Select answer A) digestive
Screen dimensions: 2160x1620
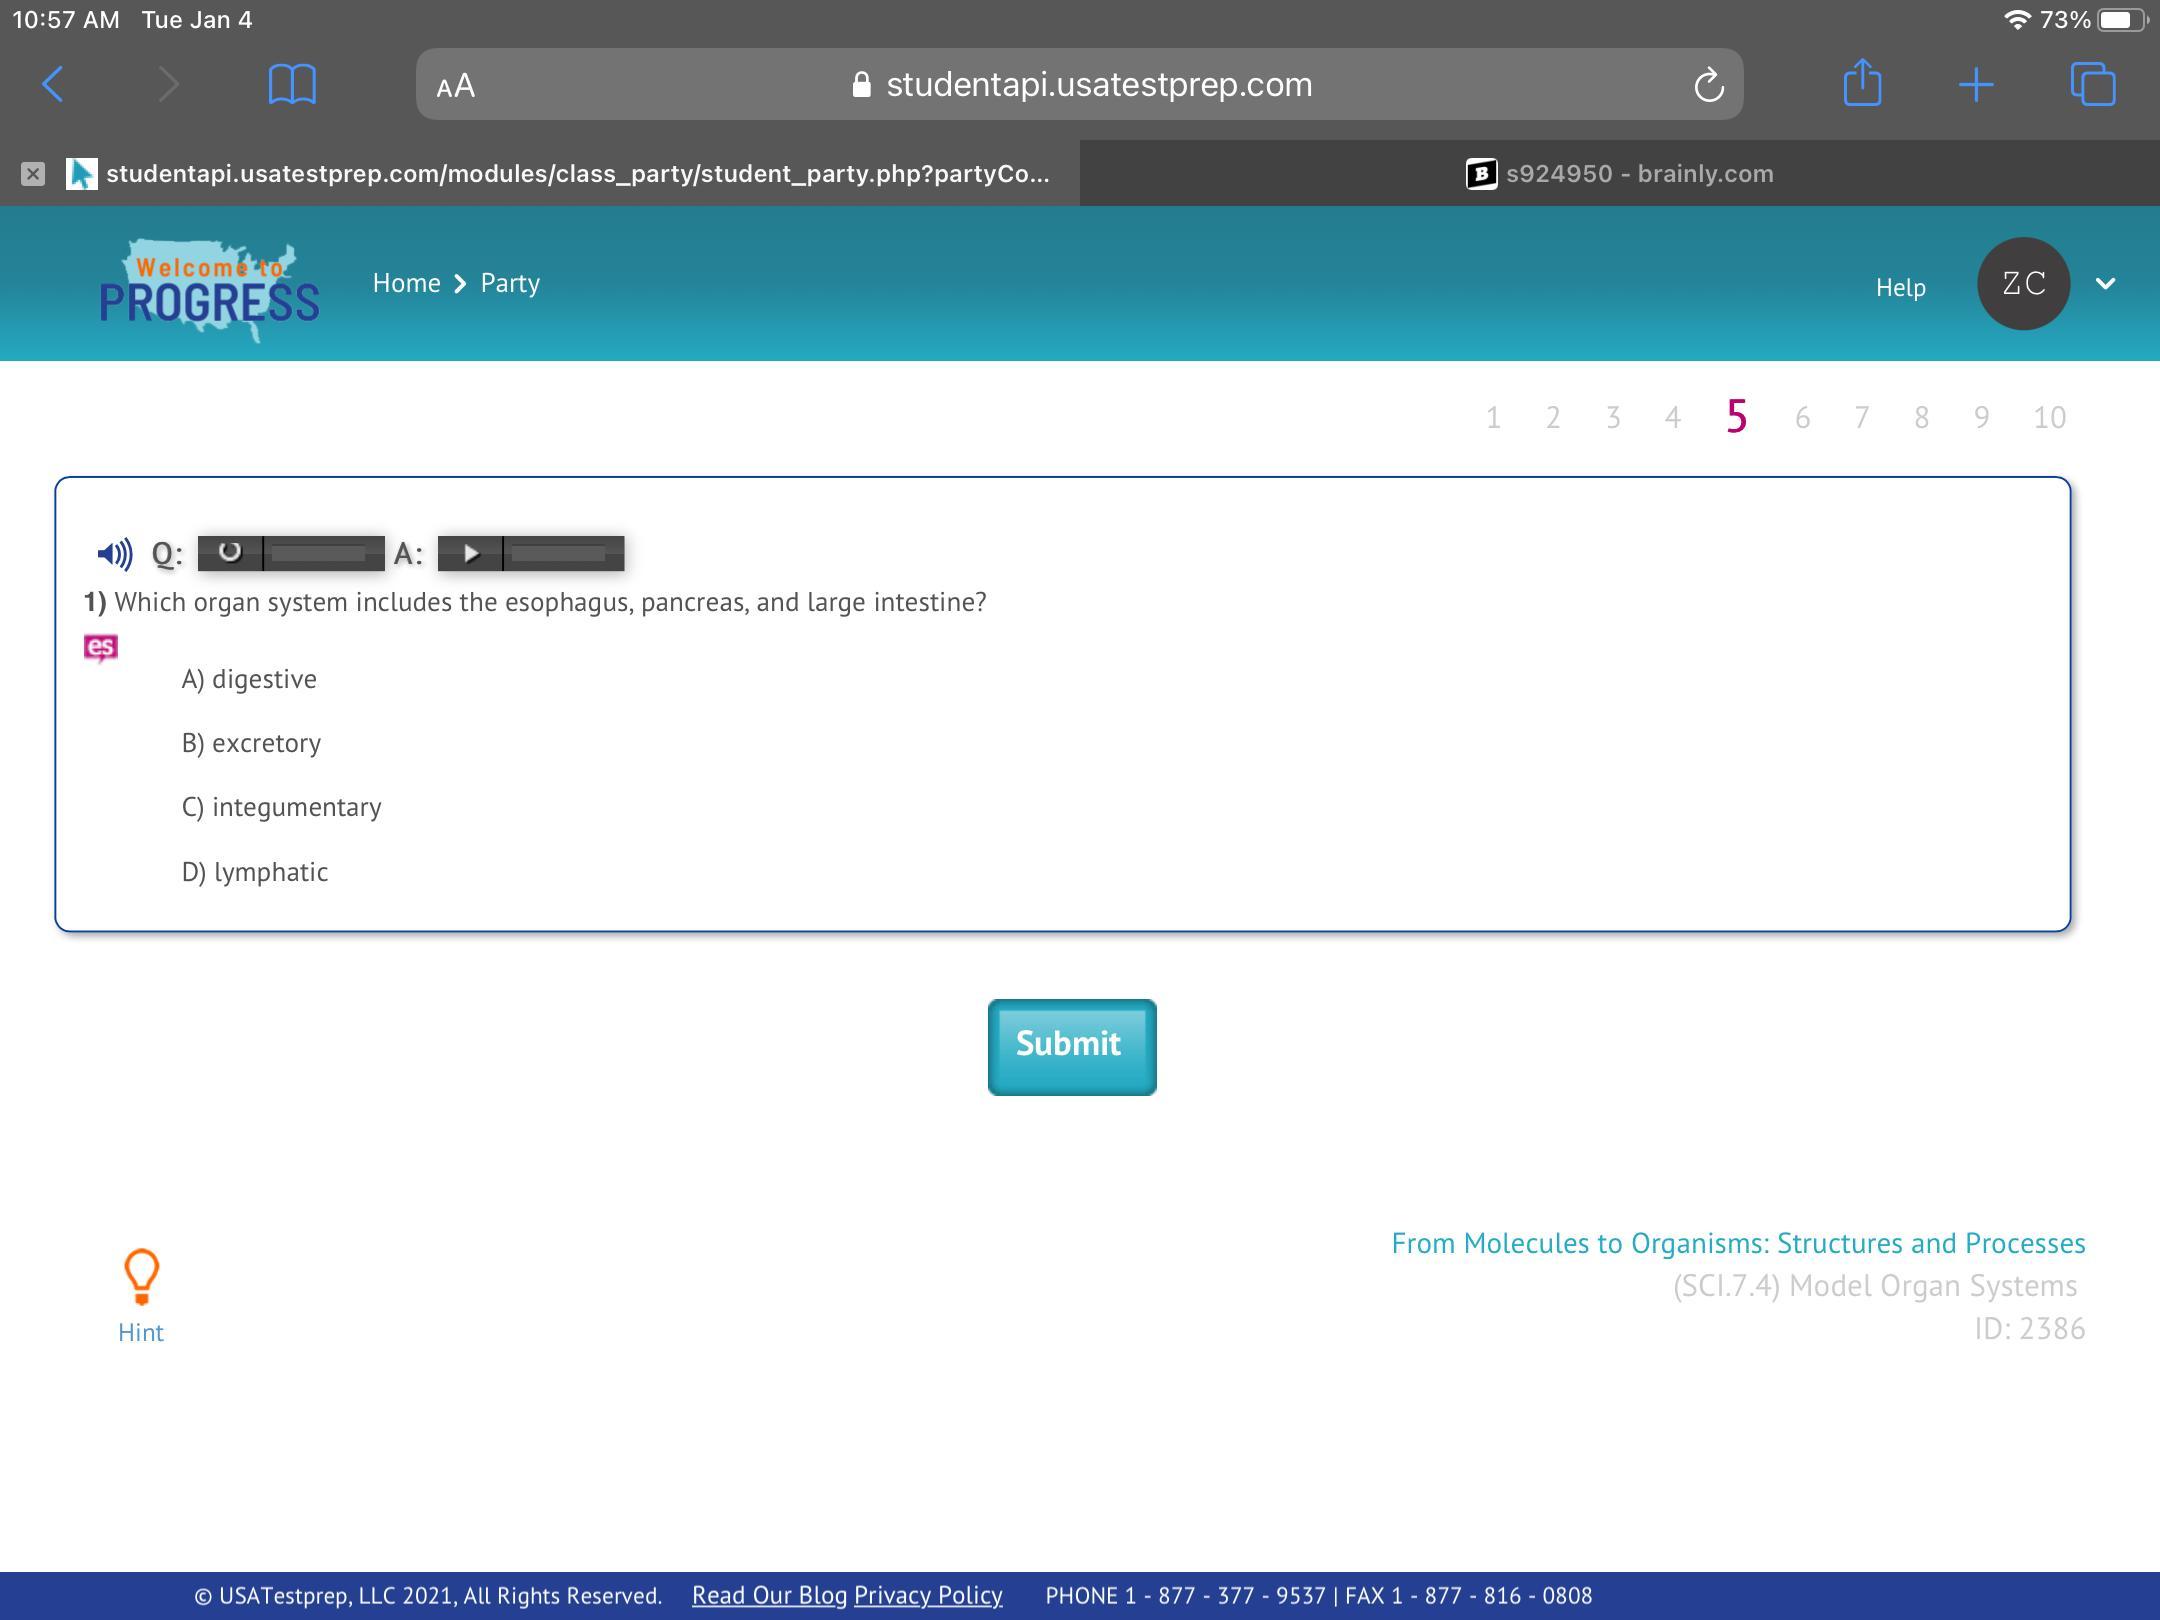coord(249,679)
